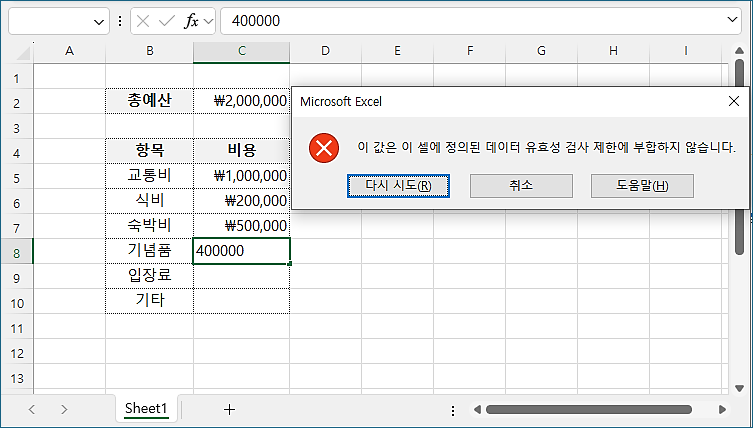The height and width of the screenshot is (428, 753).
Task: Select cell C2 with ₩2,000,000
Action: [x=241, y=101]
